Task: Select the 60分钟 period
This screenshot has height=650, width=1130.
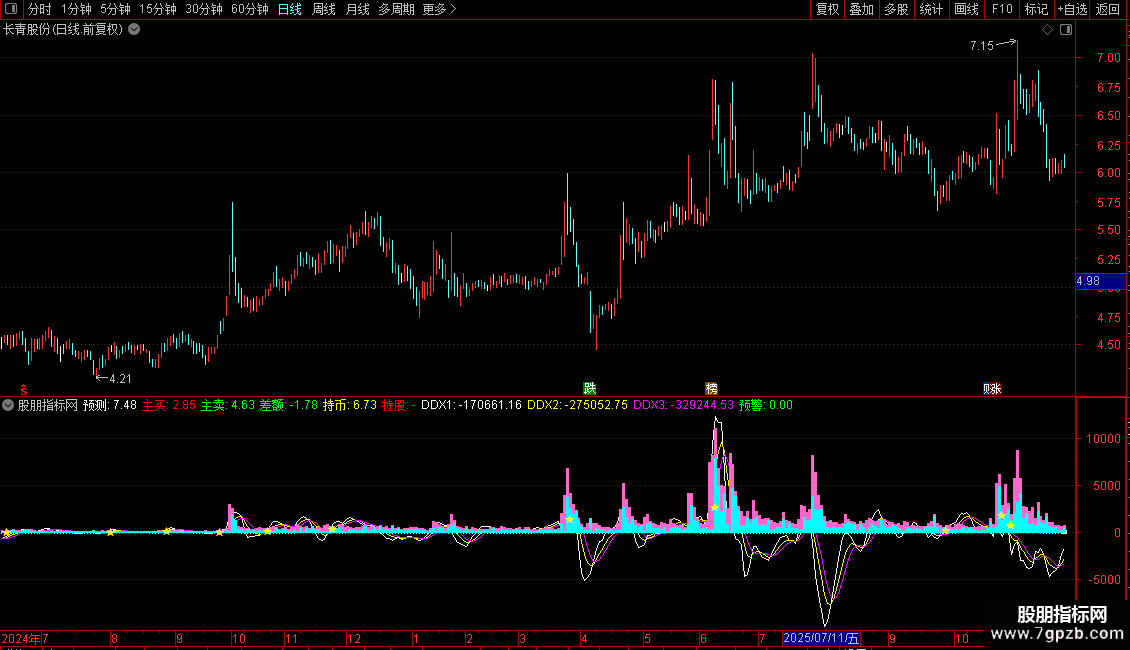Action: coord(249,9)
